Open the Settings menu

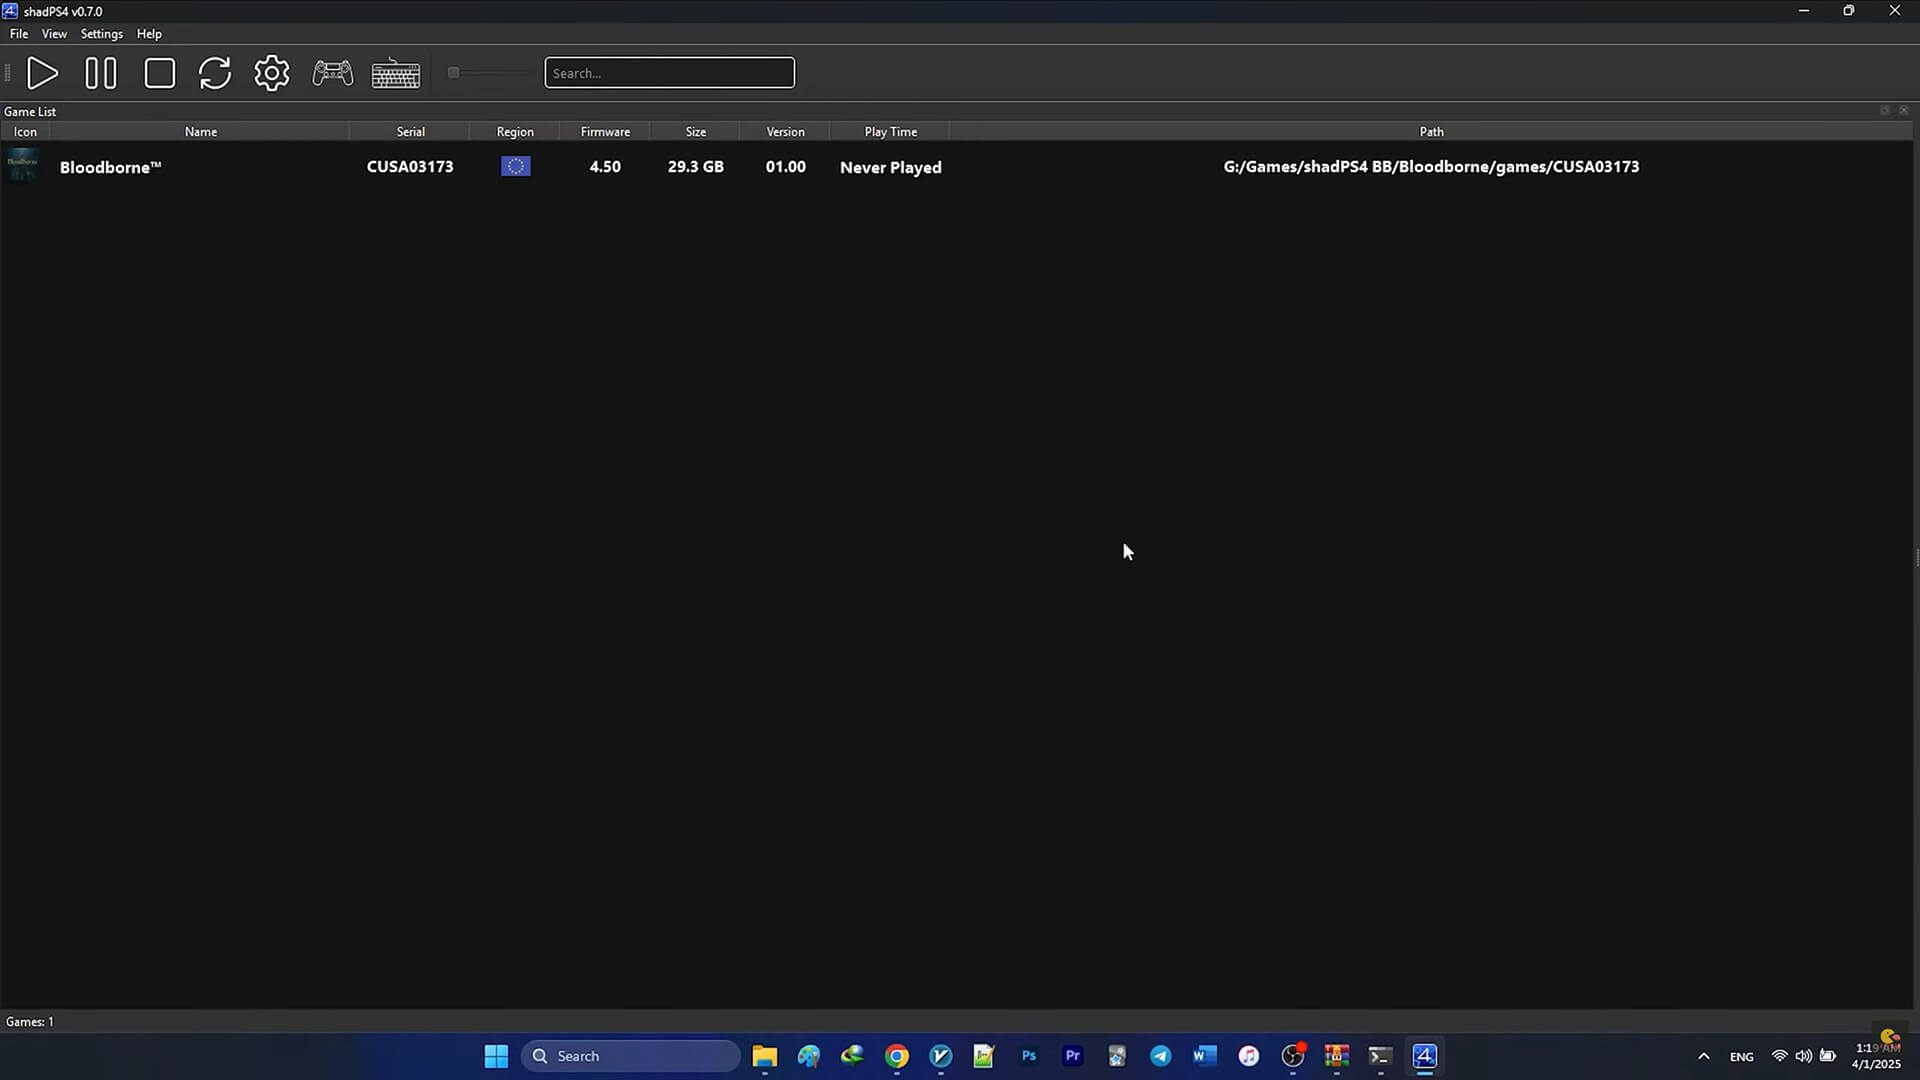(102, 34)
